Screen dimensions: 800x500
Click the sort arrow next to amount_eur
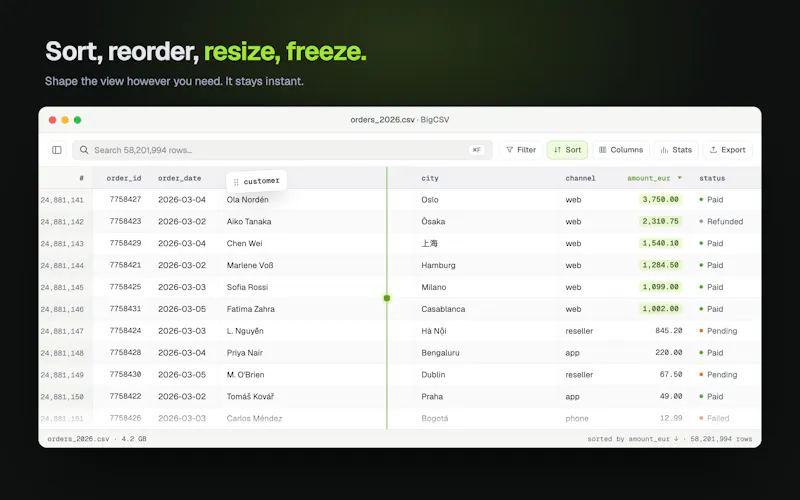(680, 178)
